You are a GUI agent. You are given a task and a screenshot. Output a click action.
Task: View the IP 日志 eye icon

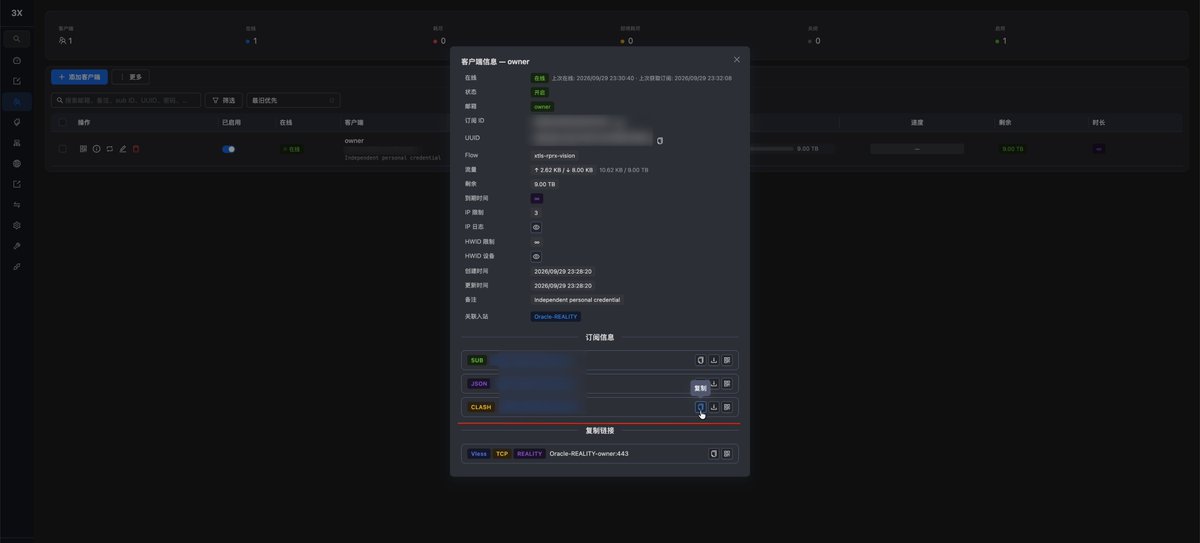coord(536,227)
